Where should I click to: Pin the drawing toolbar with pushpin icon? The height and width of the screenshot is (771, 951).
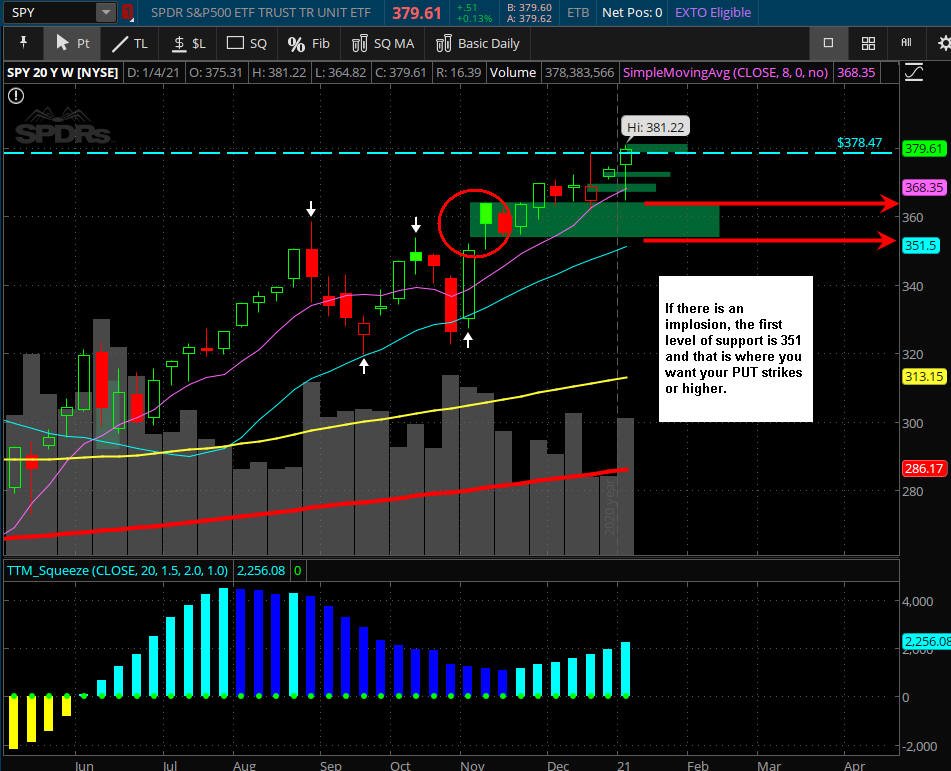[23, 42]
